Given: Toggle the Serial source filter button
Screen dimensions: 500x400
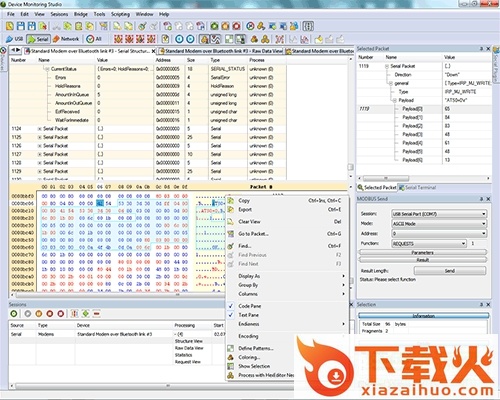Looking at the screenshot, I should click(38, 39).
